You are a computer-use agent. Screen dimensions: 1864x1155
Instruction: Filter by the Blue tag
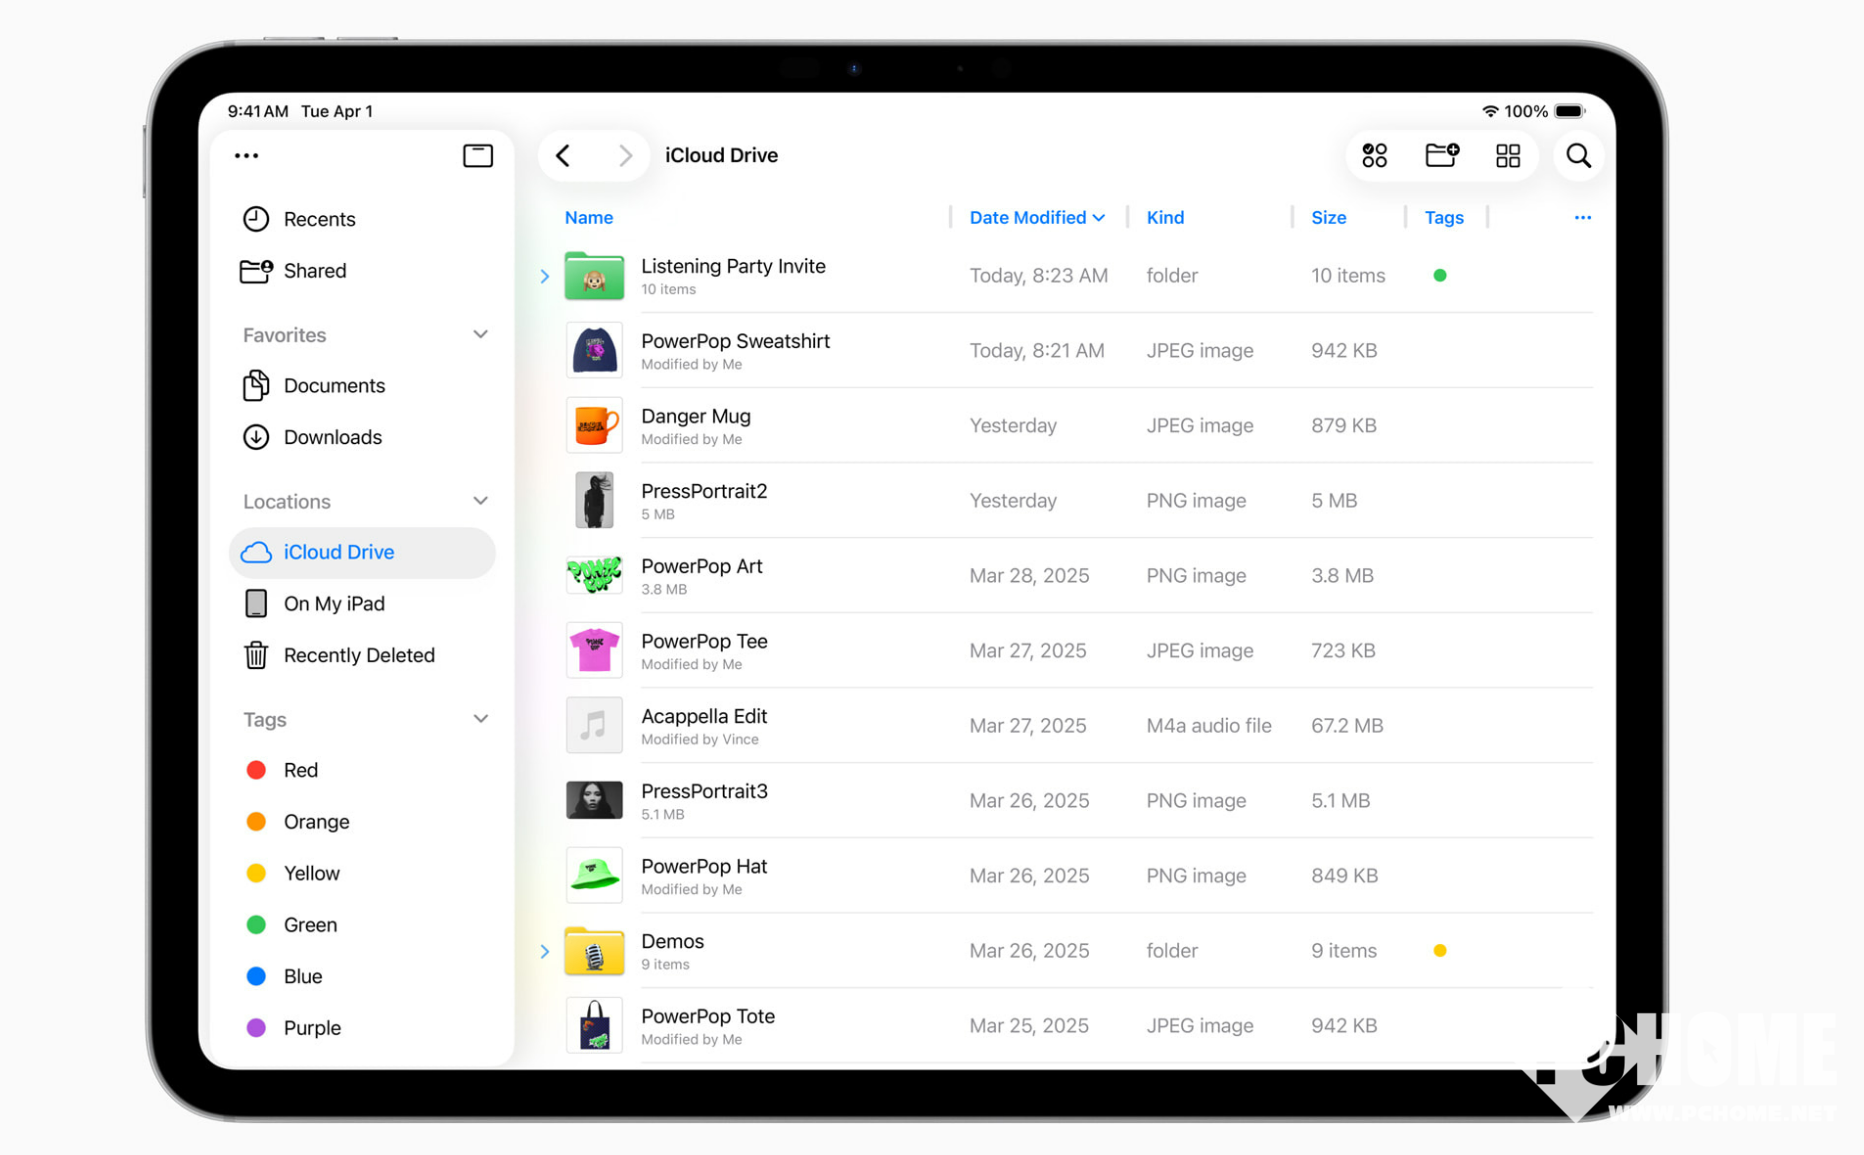(362, 977)
